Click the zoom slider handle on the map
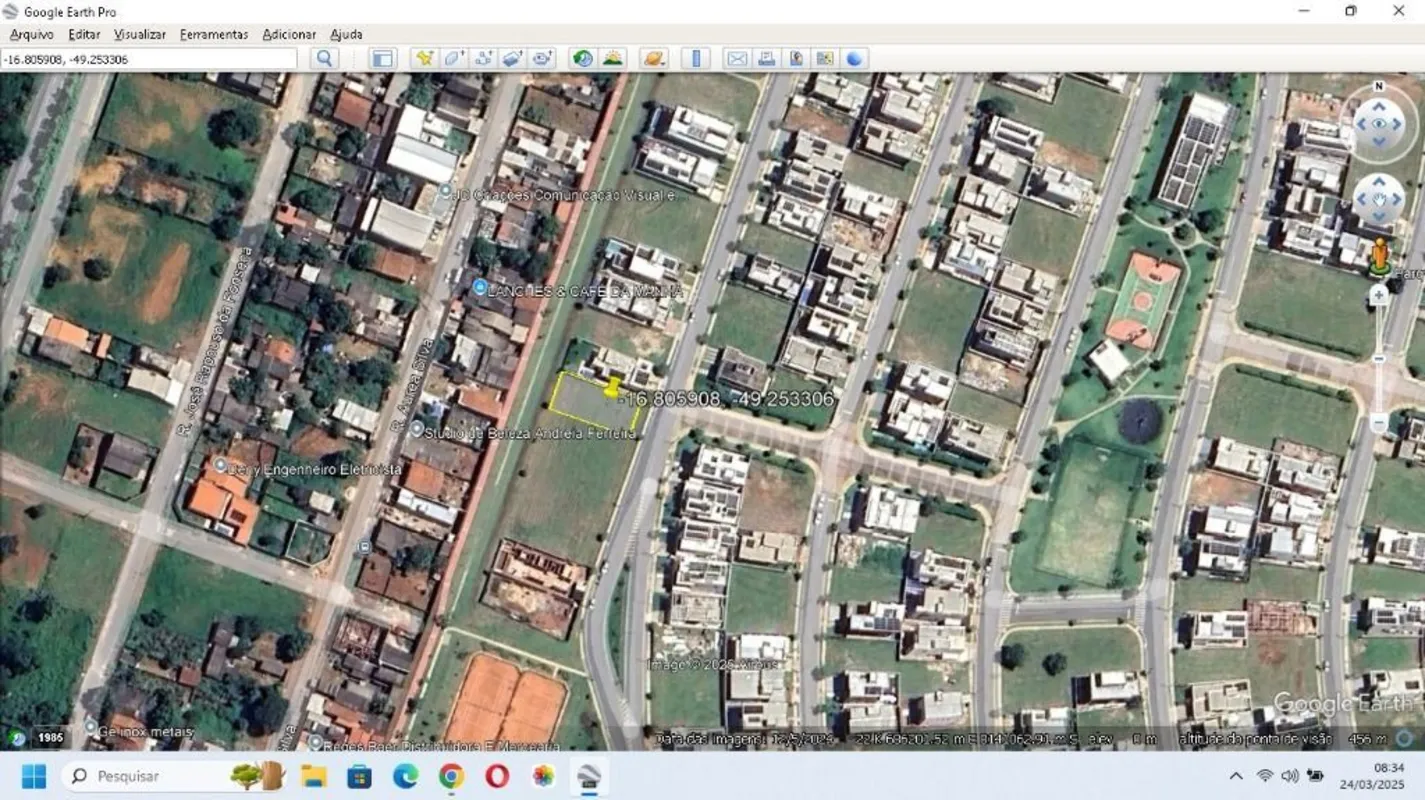 click(x=1379, y=358)
